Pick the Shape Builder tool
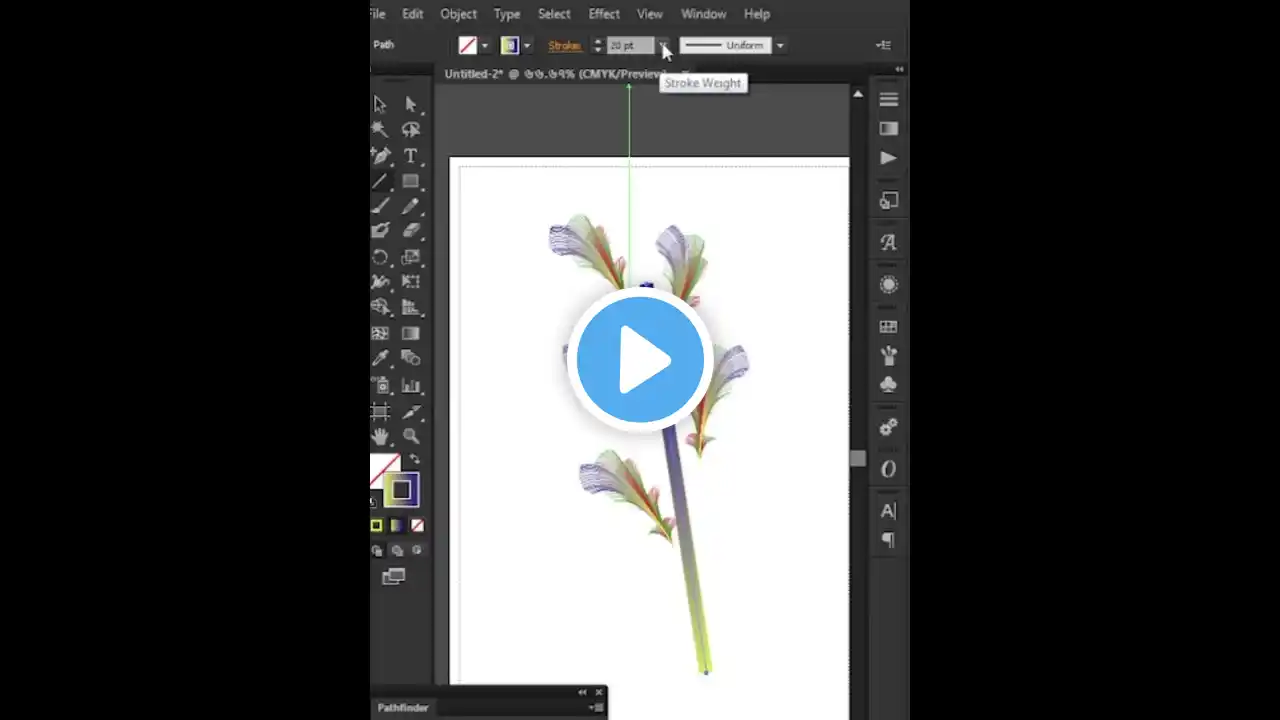 pyautogui.click(x=380, y=307)
